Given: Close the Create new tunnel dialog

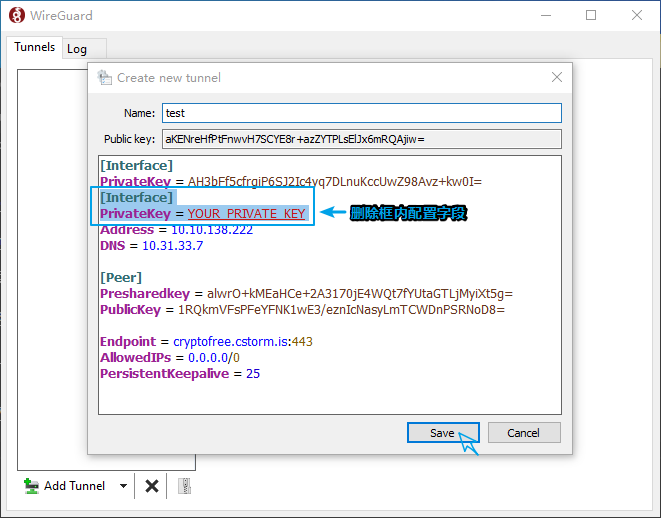Looking at the screenshot, I should pos(557,77).
